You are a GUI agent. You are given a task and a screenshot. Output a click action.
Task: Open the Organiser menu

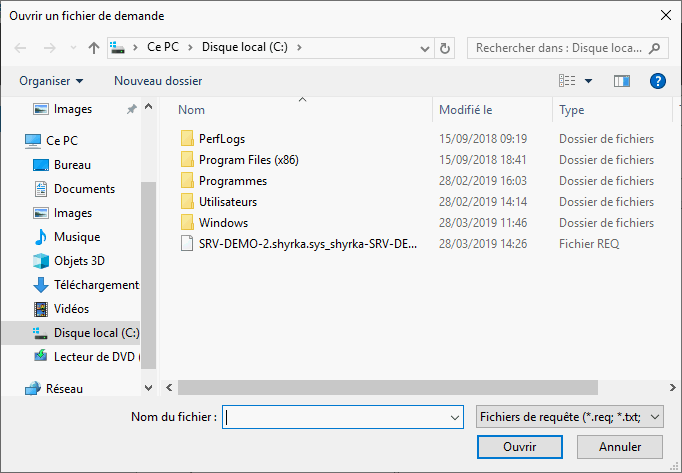(51, 80)
